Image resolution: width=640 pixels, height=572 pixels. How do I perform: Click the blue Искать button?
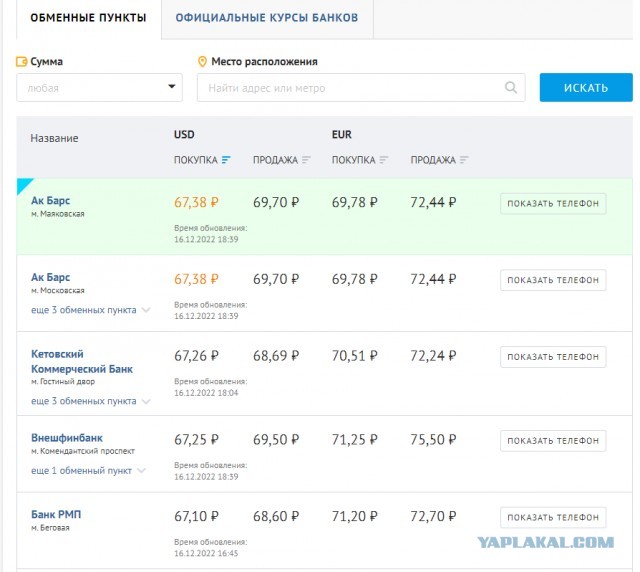[x=586, y=87]
